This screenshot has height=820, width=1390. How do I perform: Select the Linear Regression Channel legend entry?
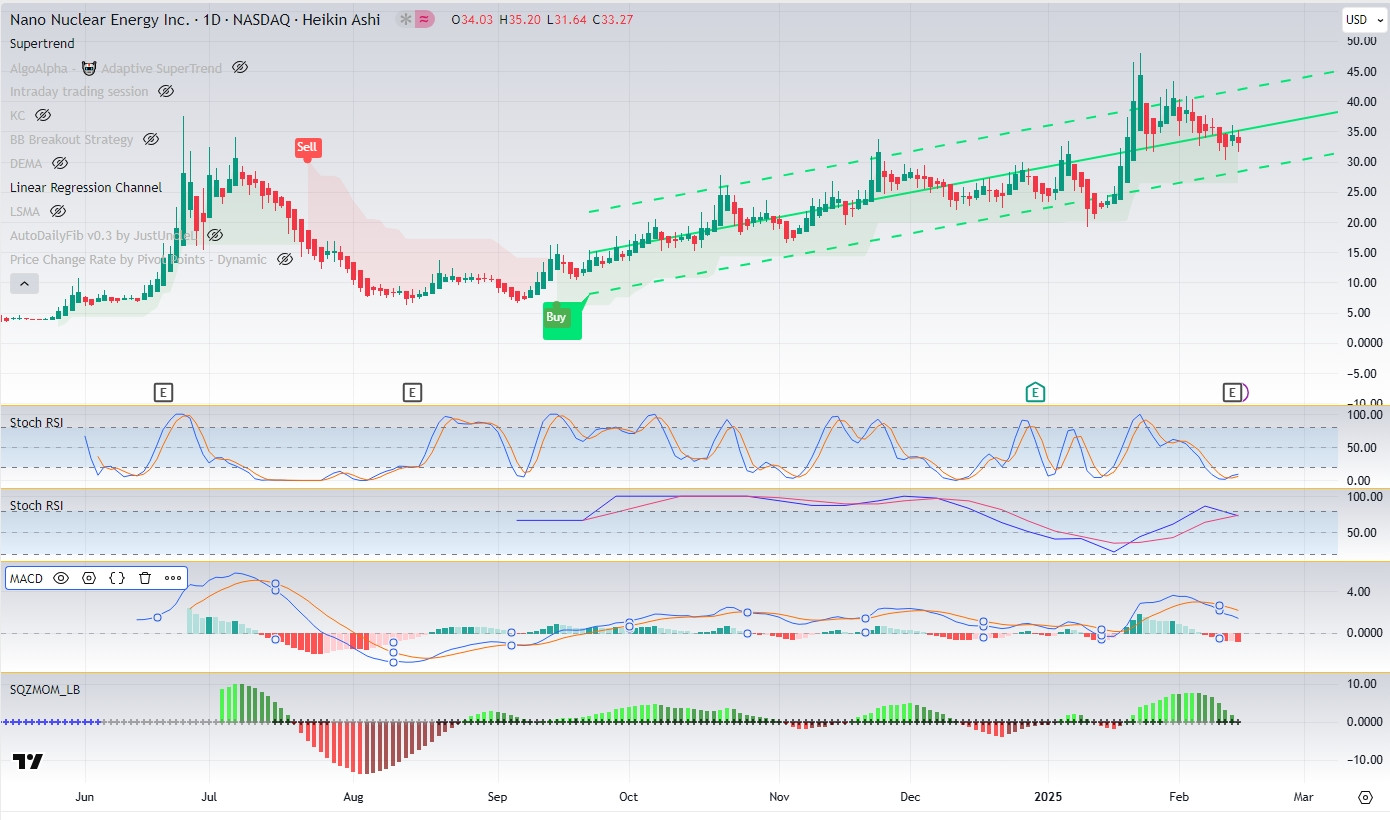pyautogui.click(x=86, y=188)
